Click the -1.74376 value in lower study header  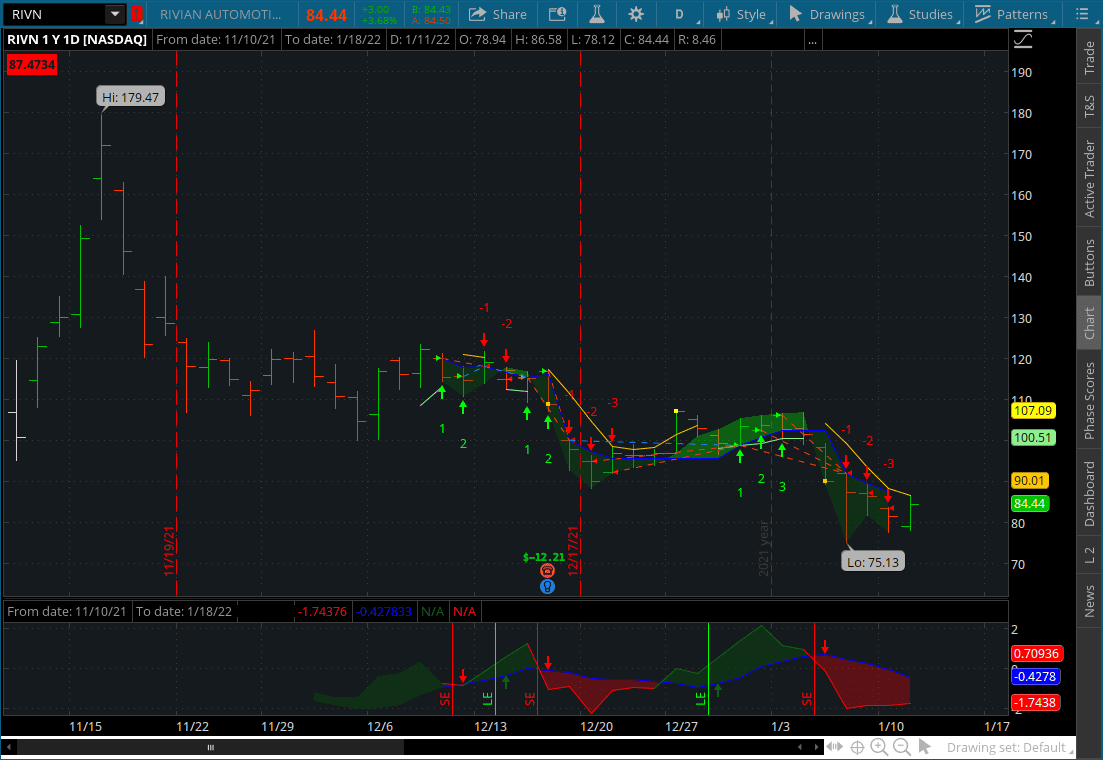(x=321, y=612)
